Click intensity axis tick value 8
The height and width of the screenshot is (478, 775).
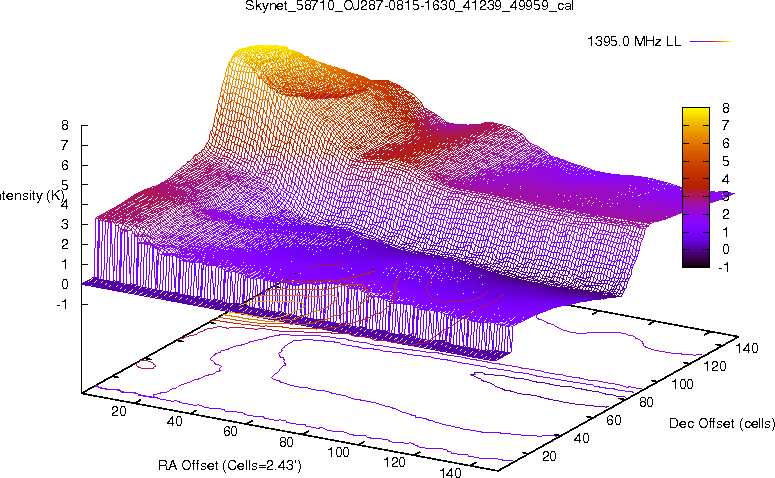coord(65,126)
